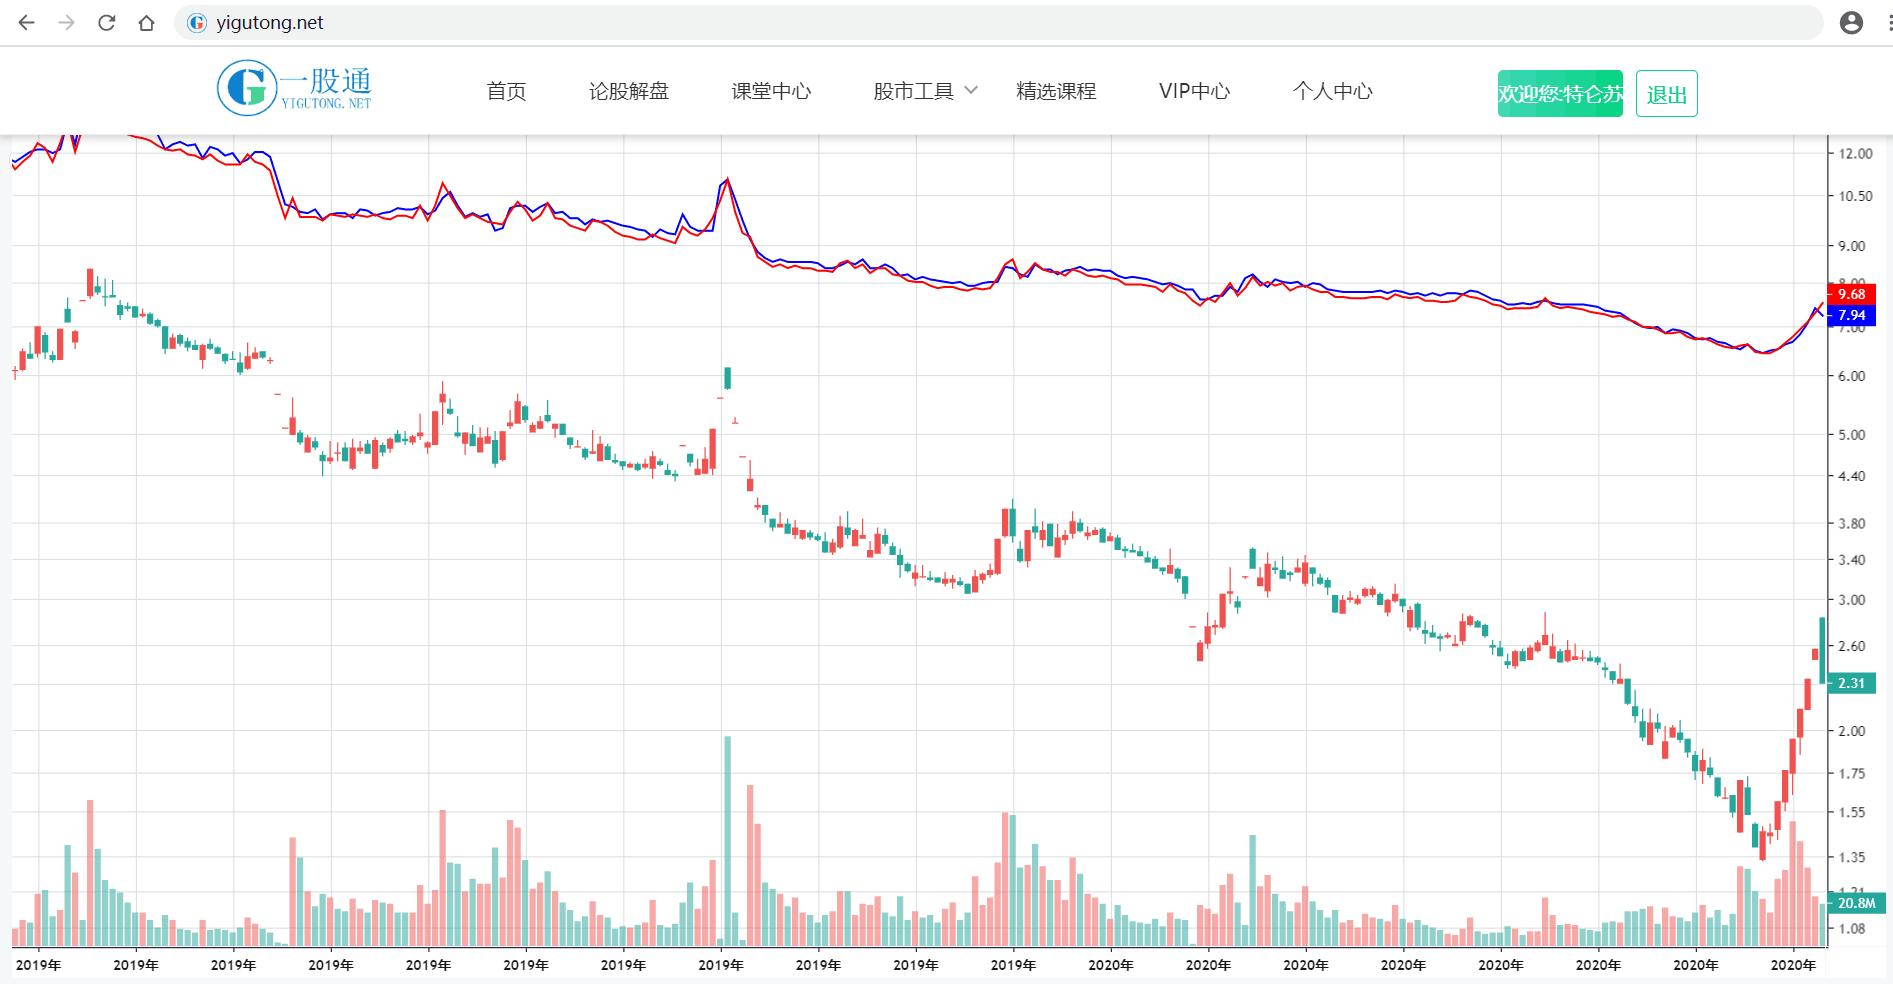Image resolution: width=1893 pixels, height=984 pixels.
Task: Click the 退出 logout button
Action: pyautogui.click(x=1665, y=93)
